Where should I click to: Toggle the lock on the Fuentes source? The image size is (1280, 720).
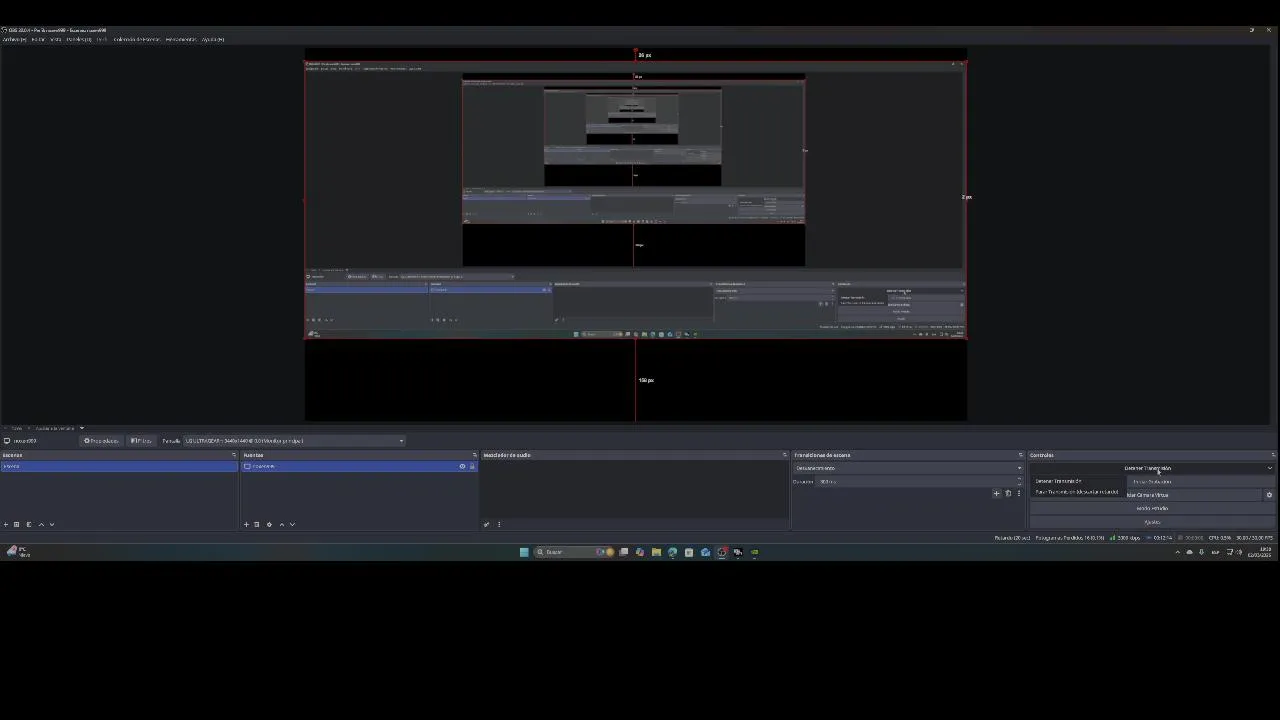click(x=472, y=466)
